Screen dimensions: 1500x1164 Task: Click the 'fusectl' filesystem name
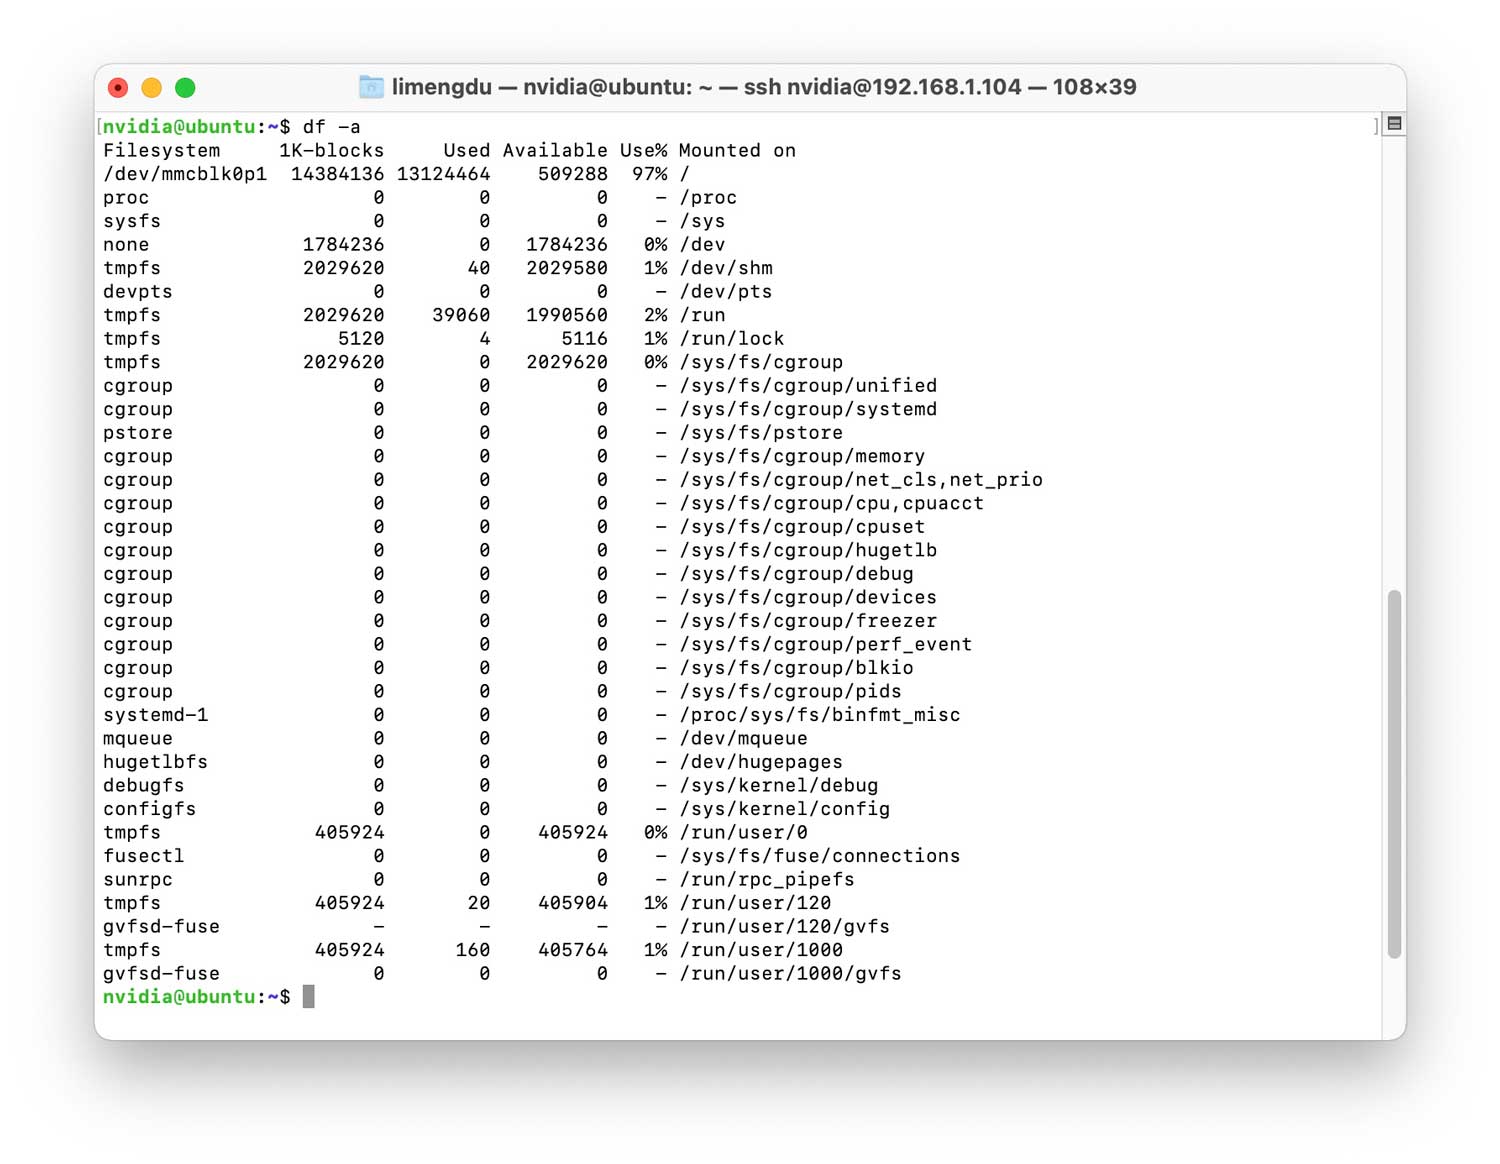pos(143,856)
